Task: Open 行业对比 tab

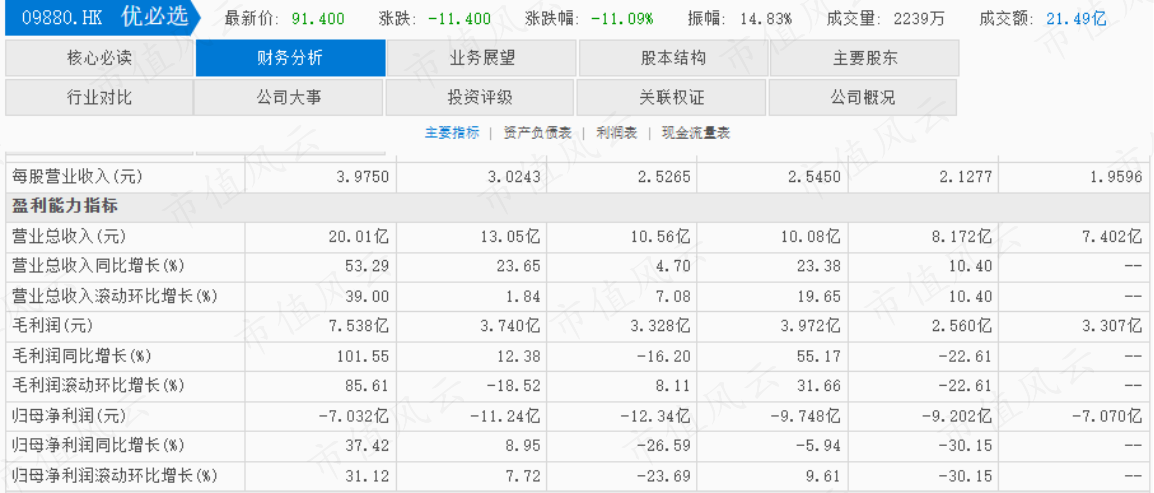Action: (x=99, y=97)
